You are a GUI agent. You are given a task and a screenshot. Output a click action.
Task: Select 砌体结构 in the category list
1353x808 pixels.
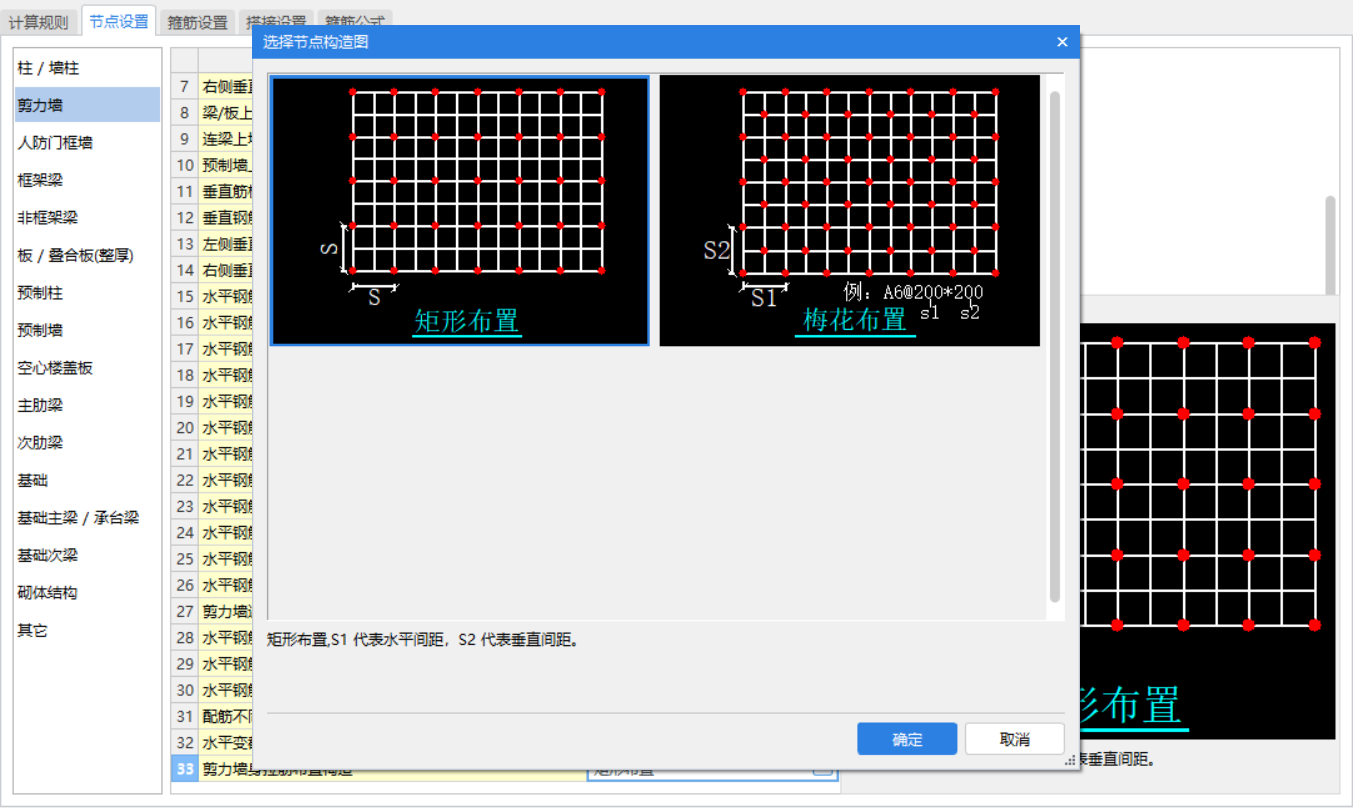pos(87,593)
